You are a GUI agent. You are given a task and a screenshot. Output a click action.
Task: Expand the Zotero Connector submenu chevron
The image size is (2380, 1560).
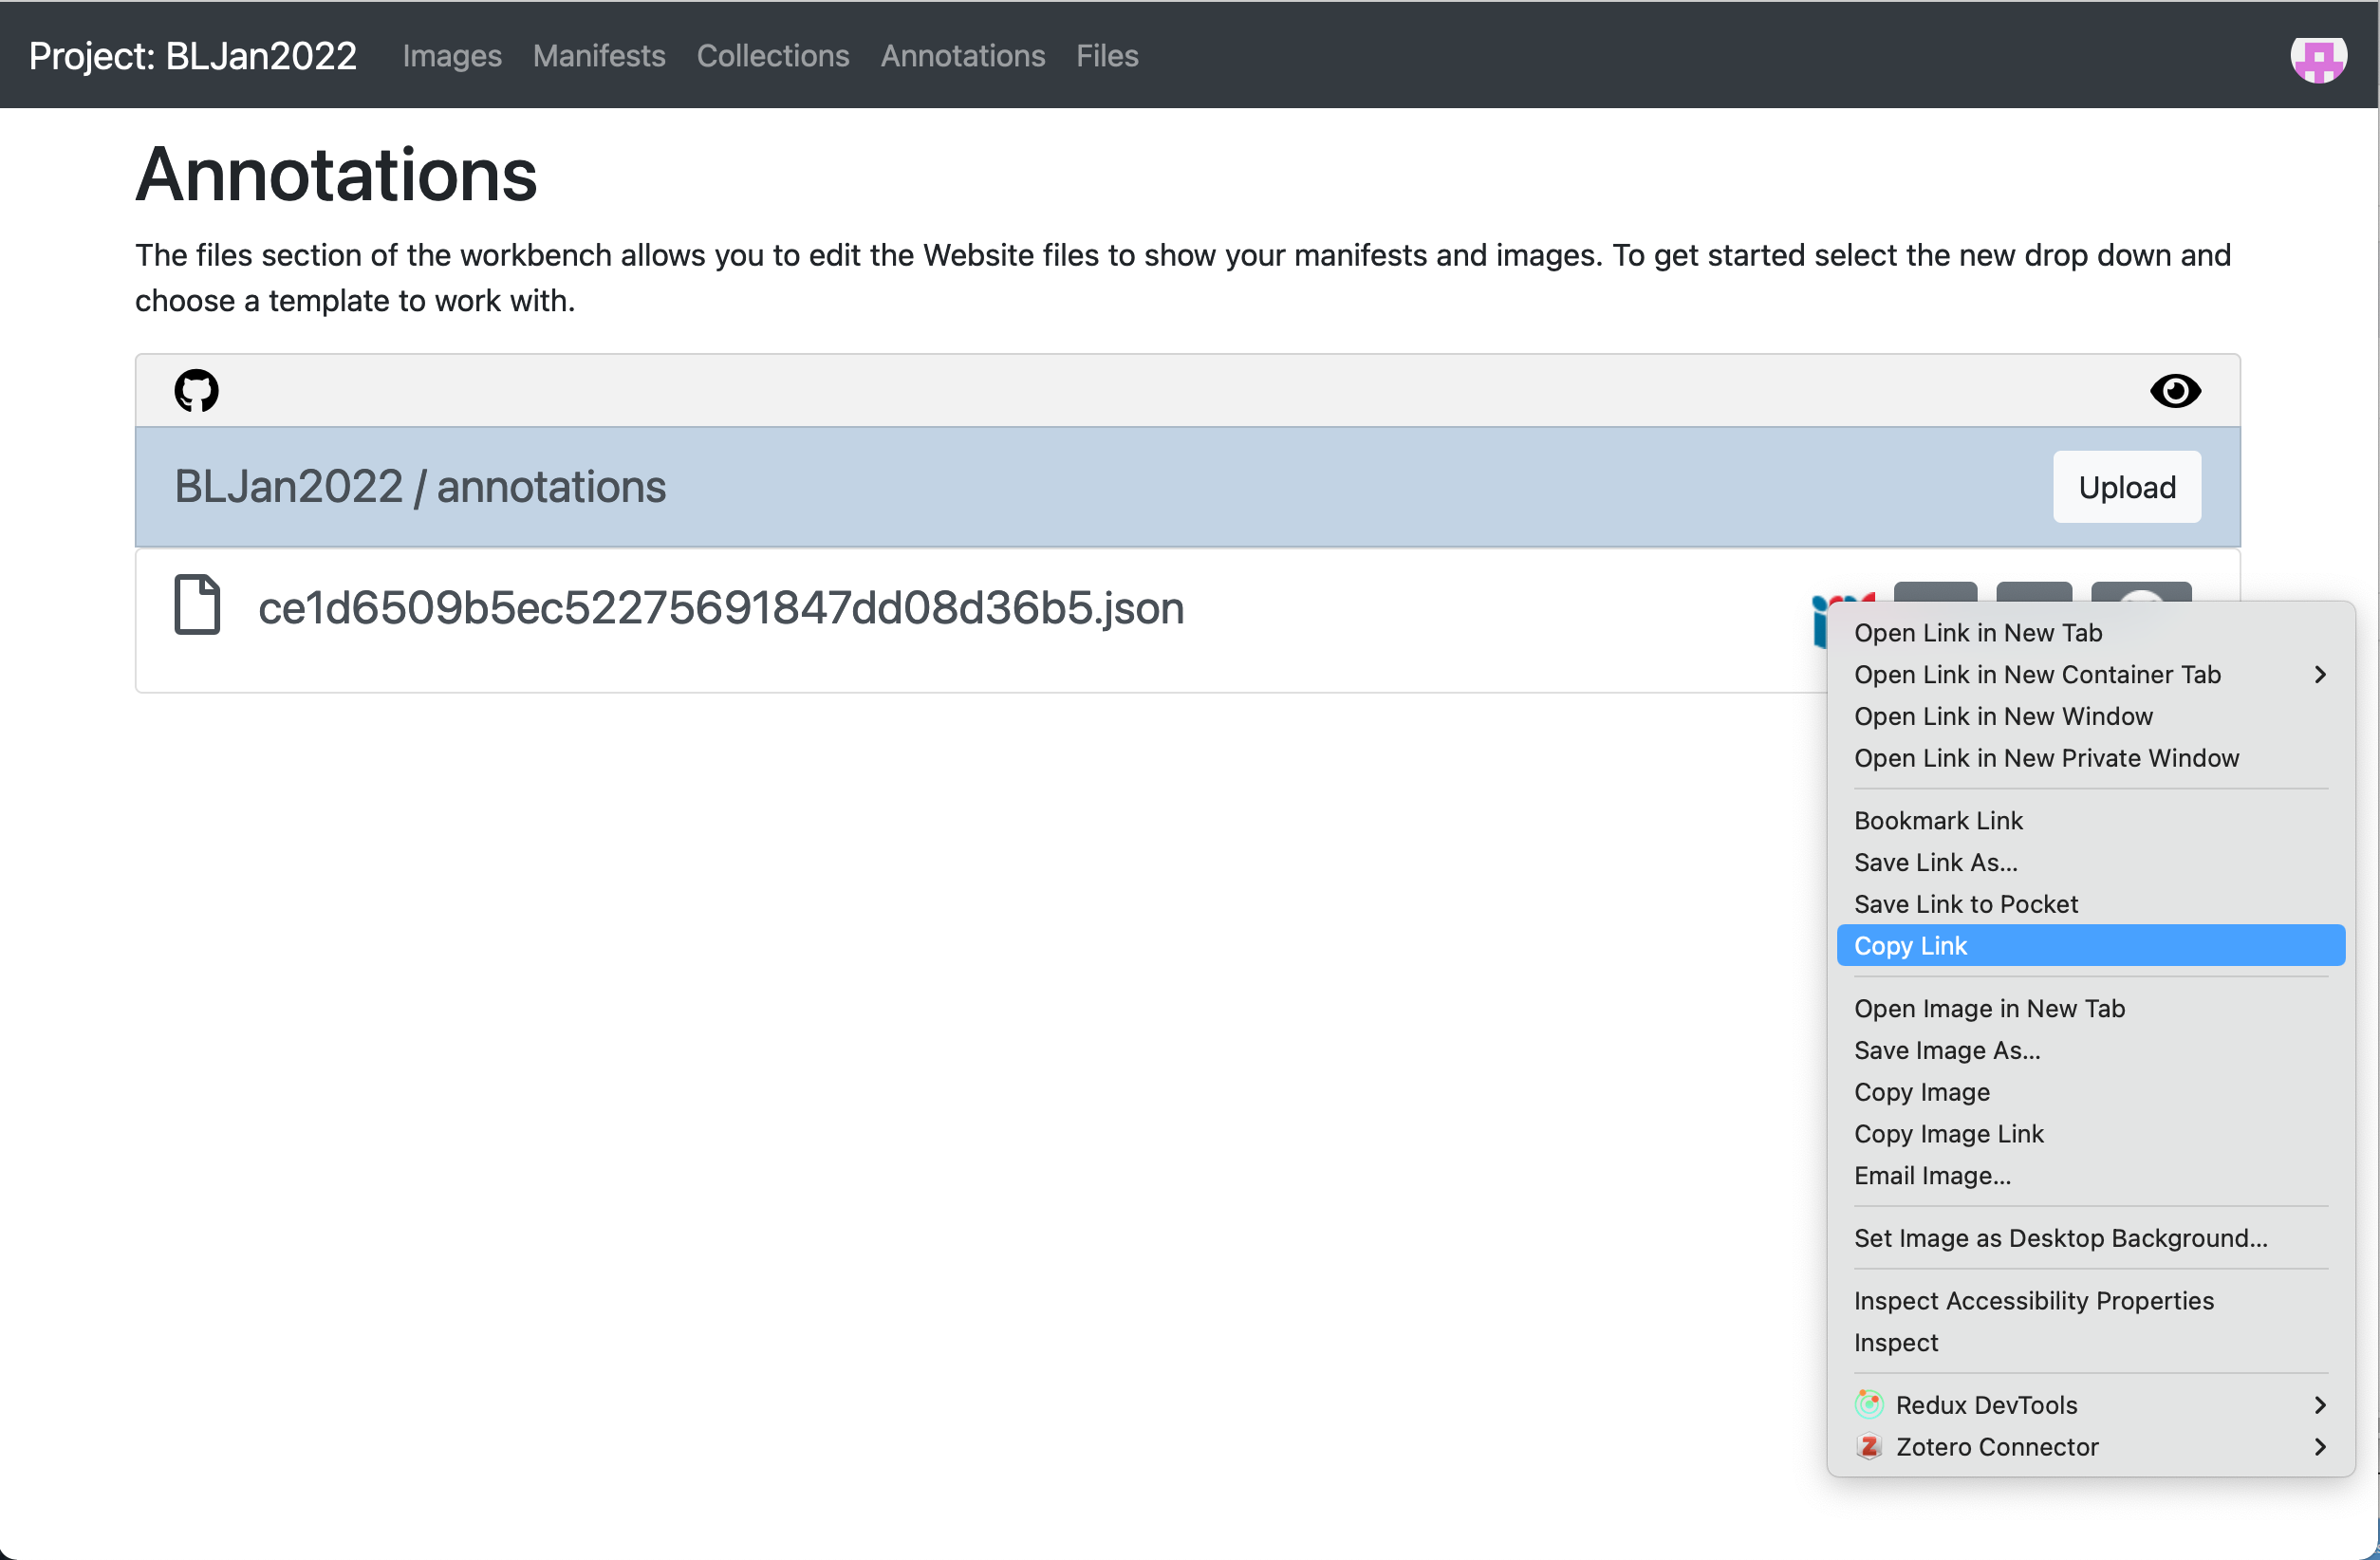(2320, 1447)
